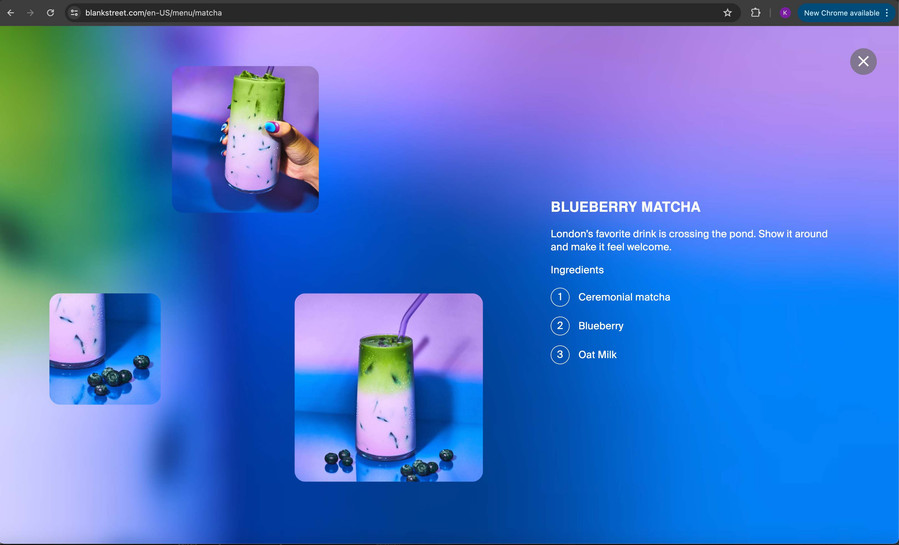Screen dimensions: 899x545
Task: Click the circled number 2 icon
Action: click(x=560, y=326)
